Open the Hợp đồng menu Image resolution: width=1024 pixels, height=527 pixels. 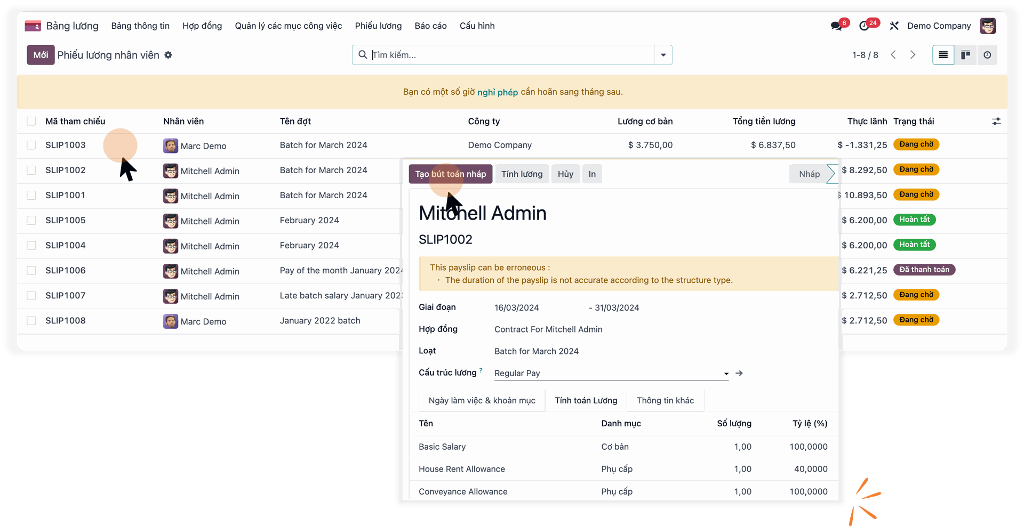click(202, 26)
